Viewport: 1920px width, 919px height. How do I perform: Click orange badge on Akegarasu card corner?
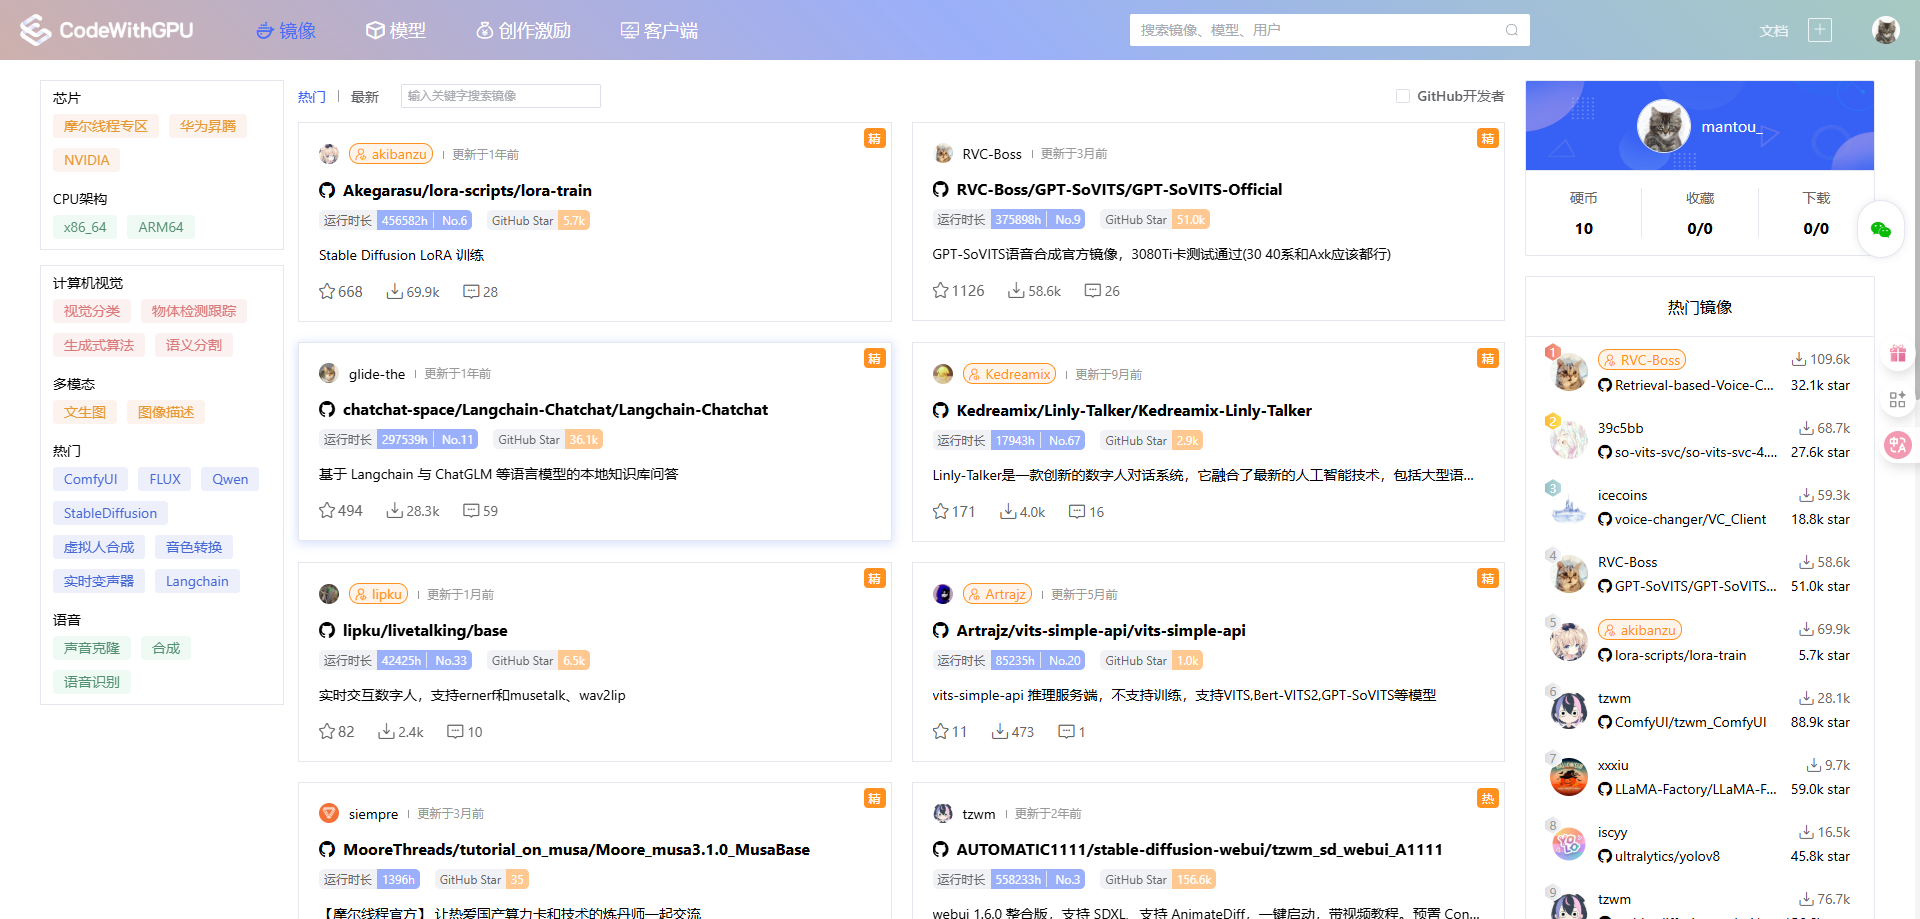coord(875,138)
